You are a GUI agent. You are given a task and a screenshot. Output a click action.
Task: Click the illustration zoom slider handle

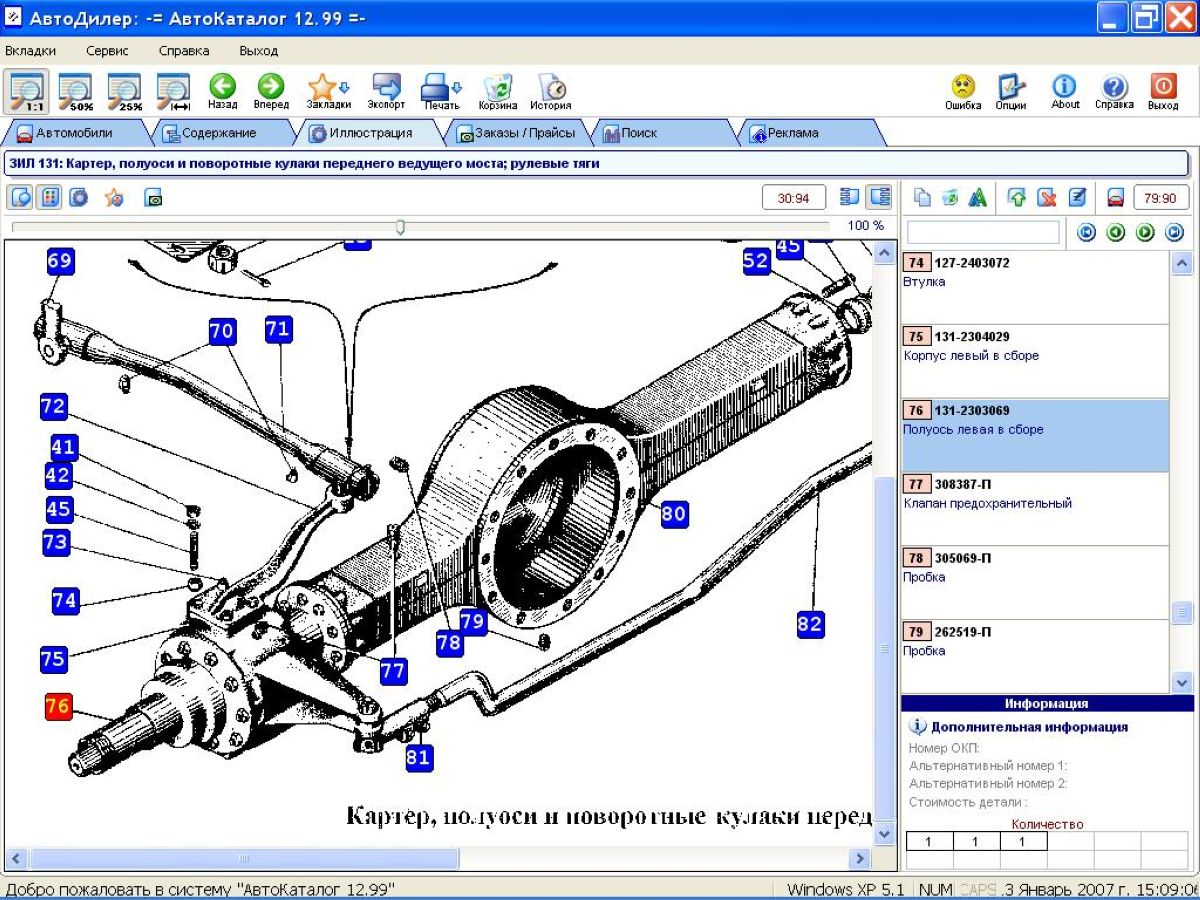400,227
